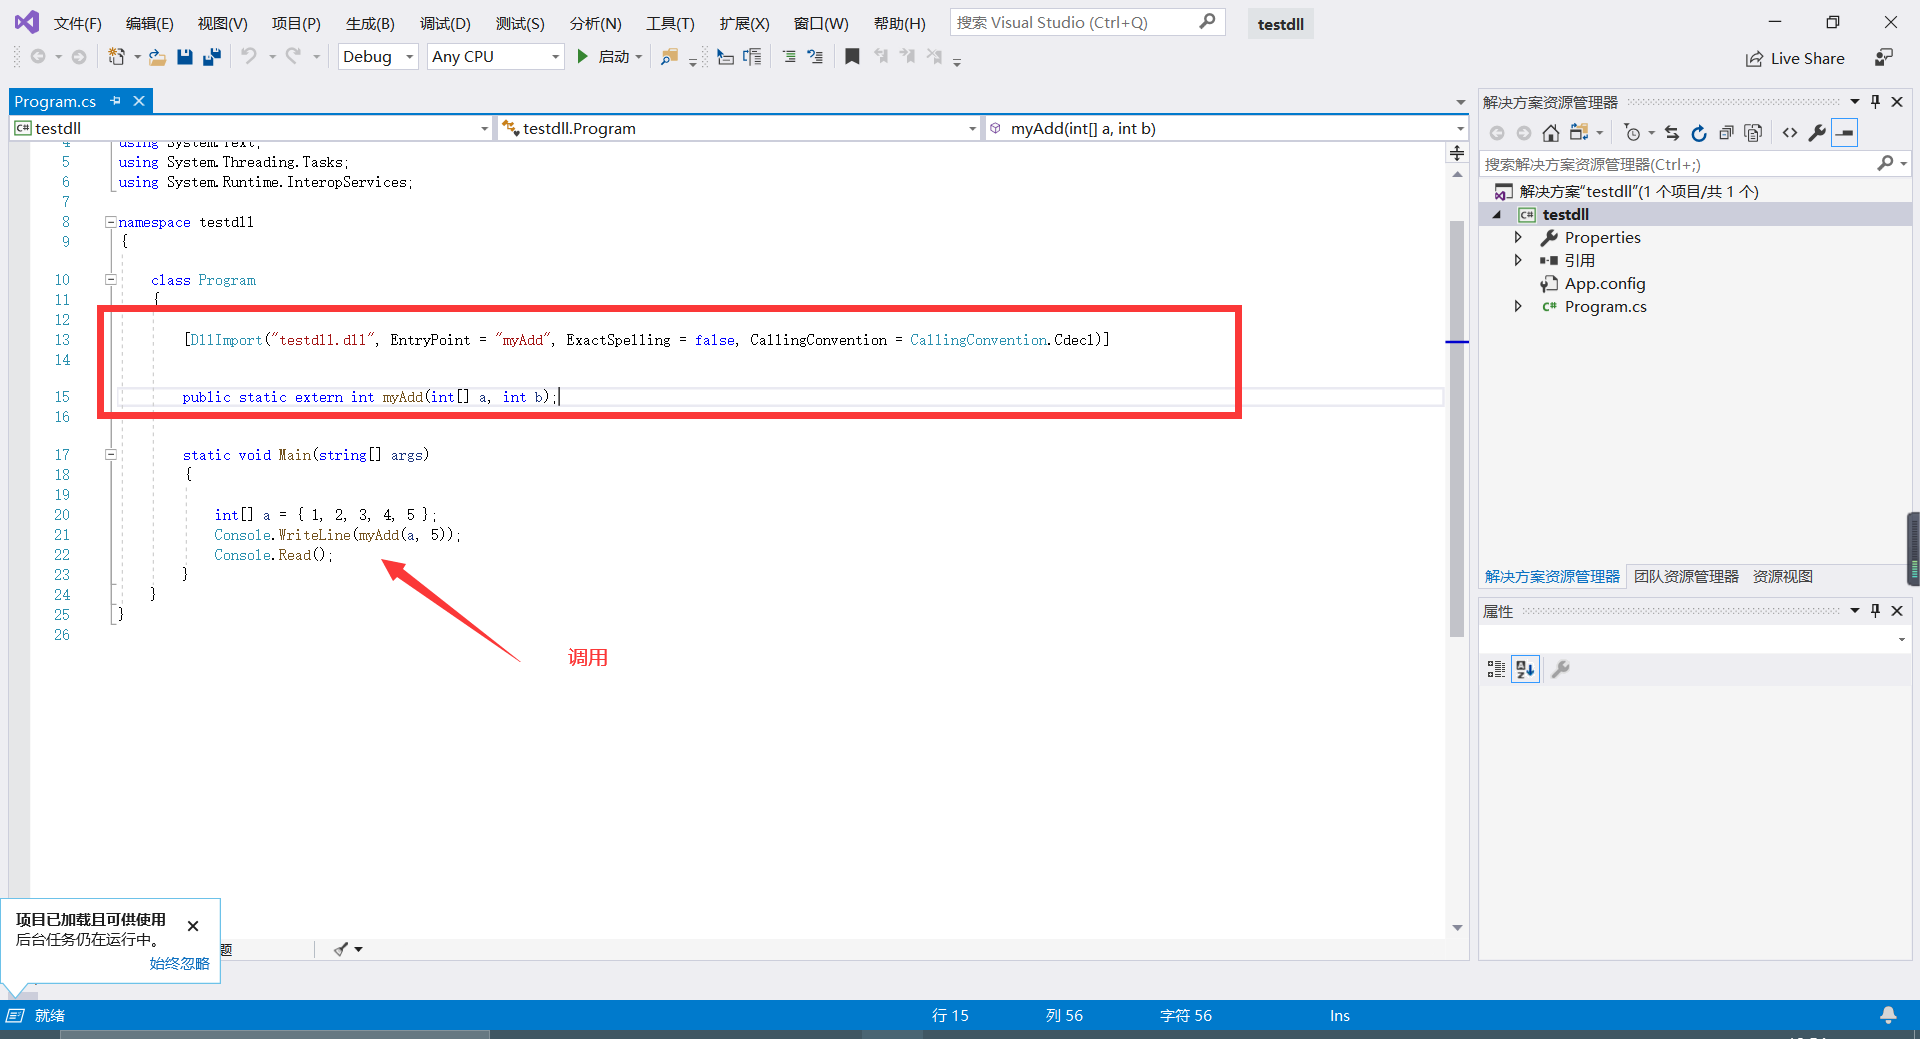This screenshot has width=1920, height=1039.
Task: Click the Show All Files icon
Action: click(x=1753, y=133)
